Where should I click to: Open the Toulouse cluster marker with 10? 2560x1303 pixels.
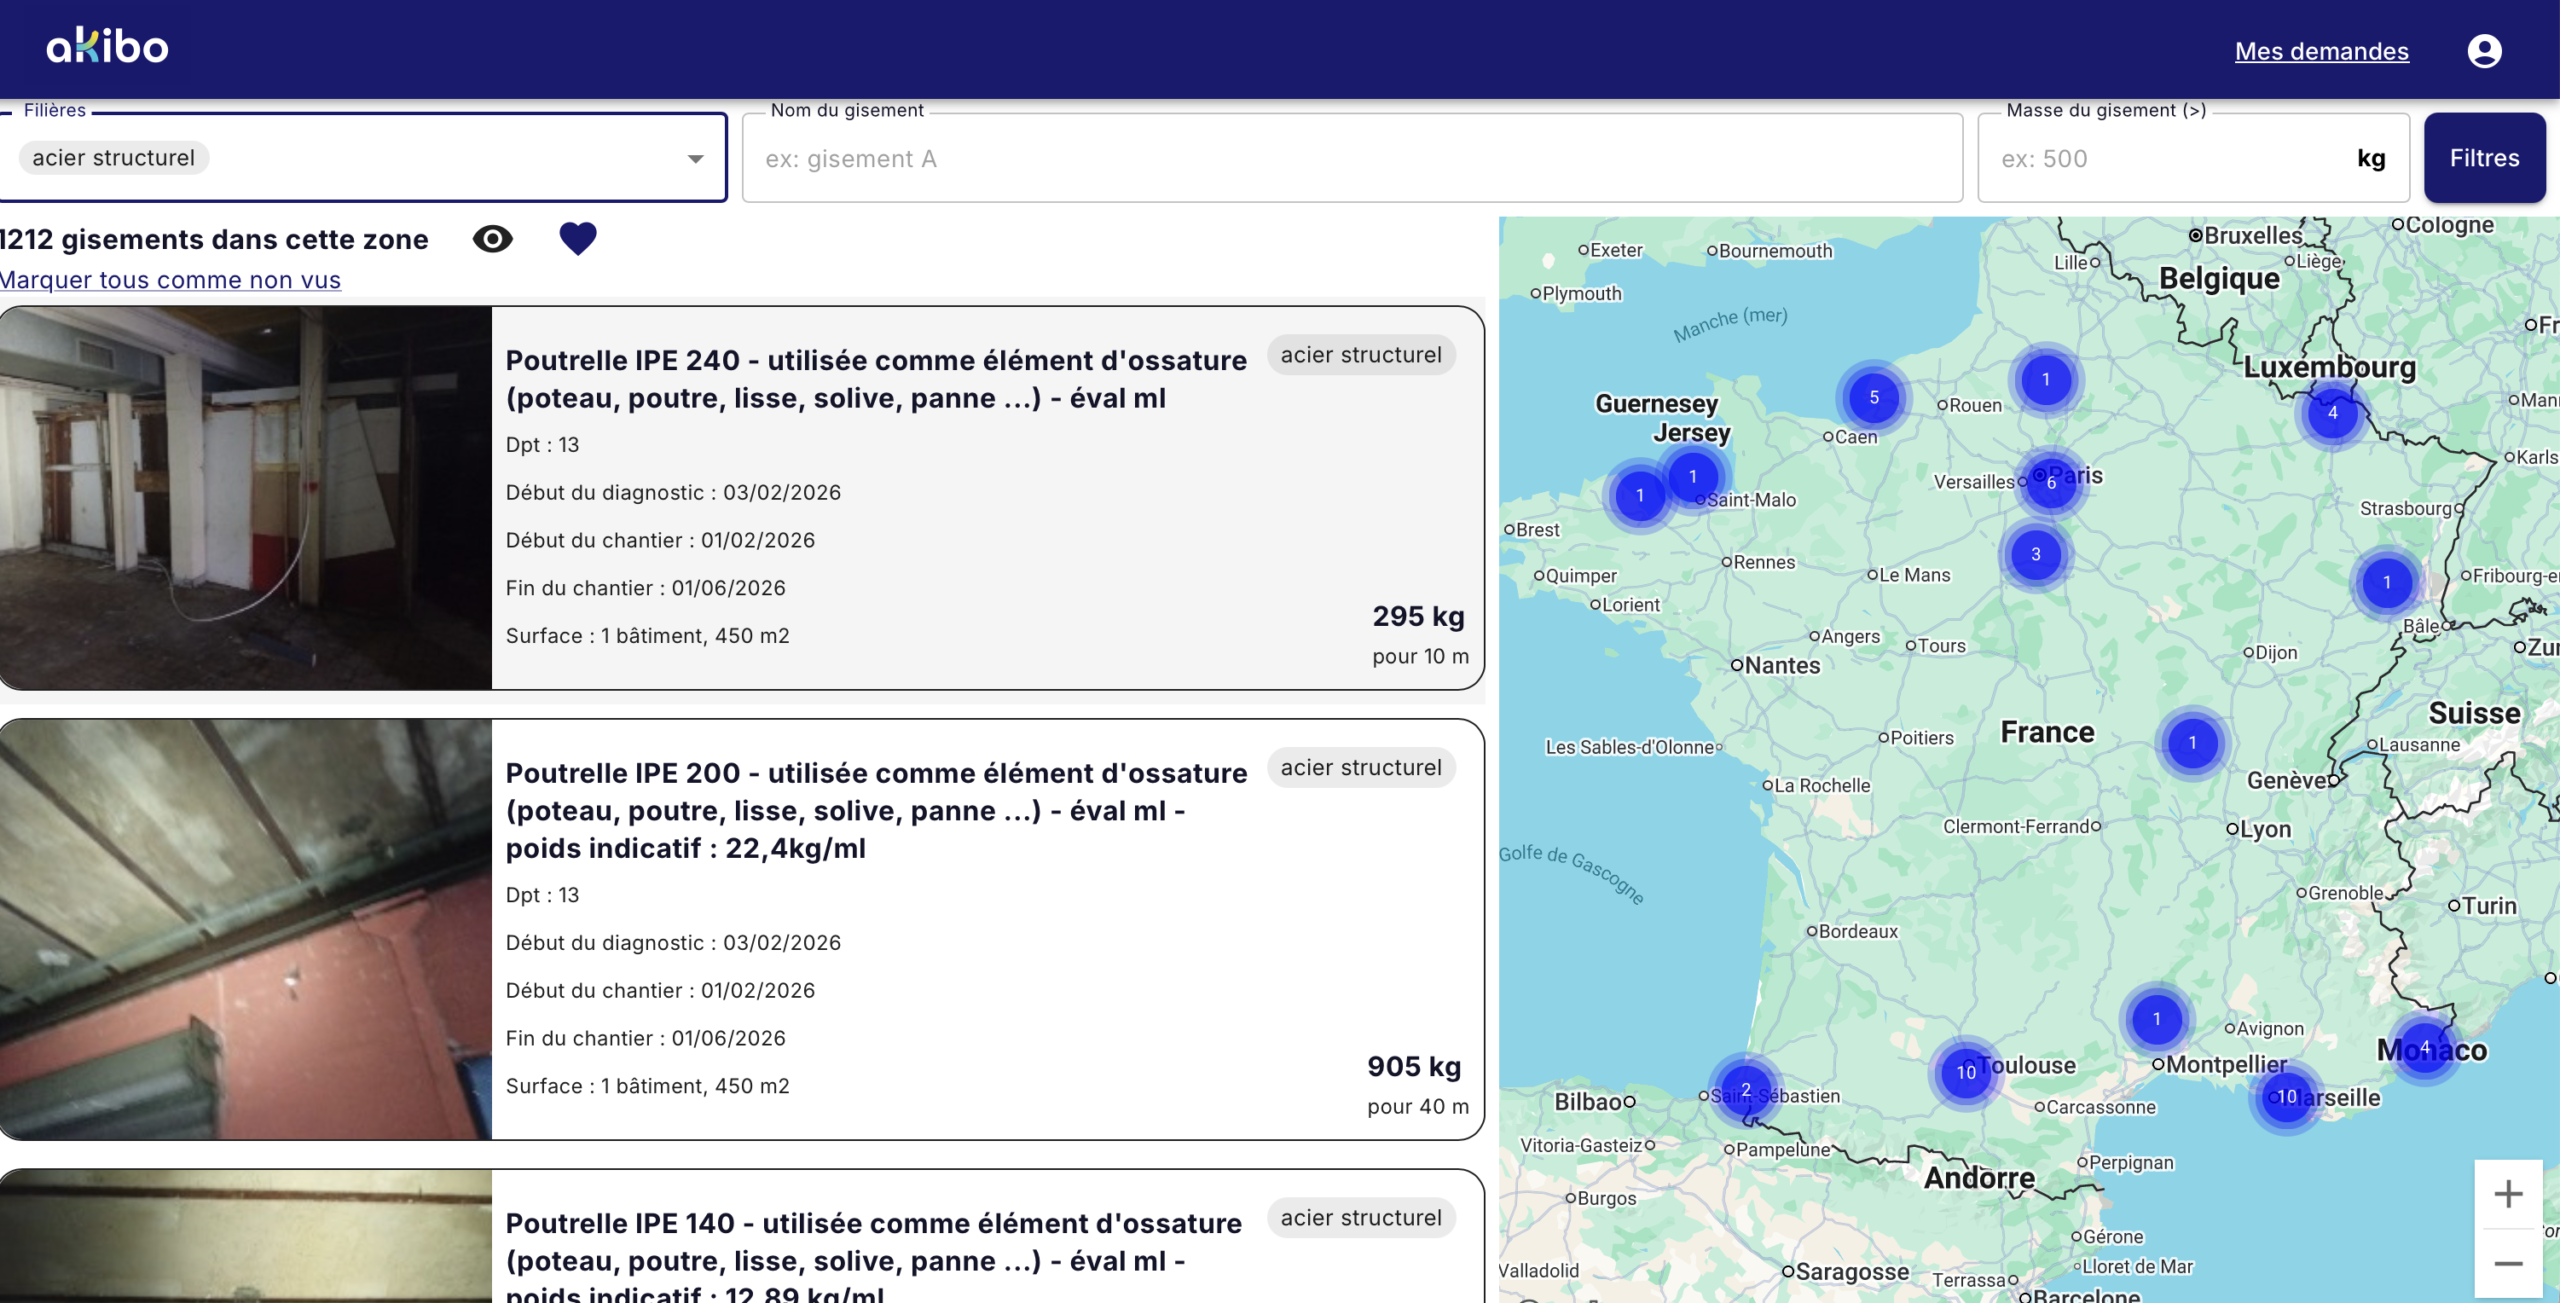1965,1072
